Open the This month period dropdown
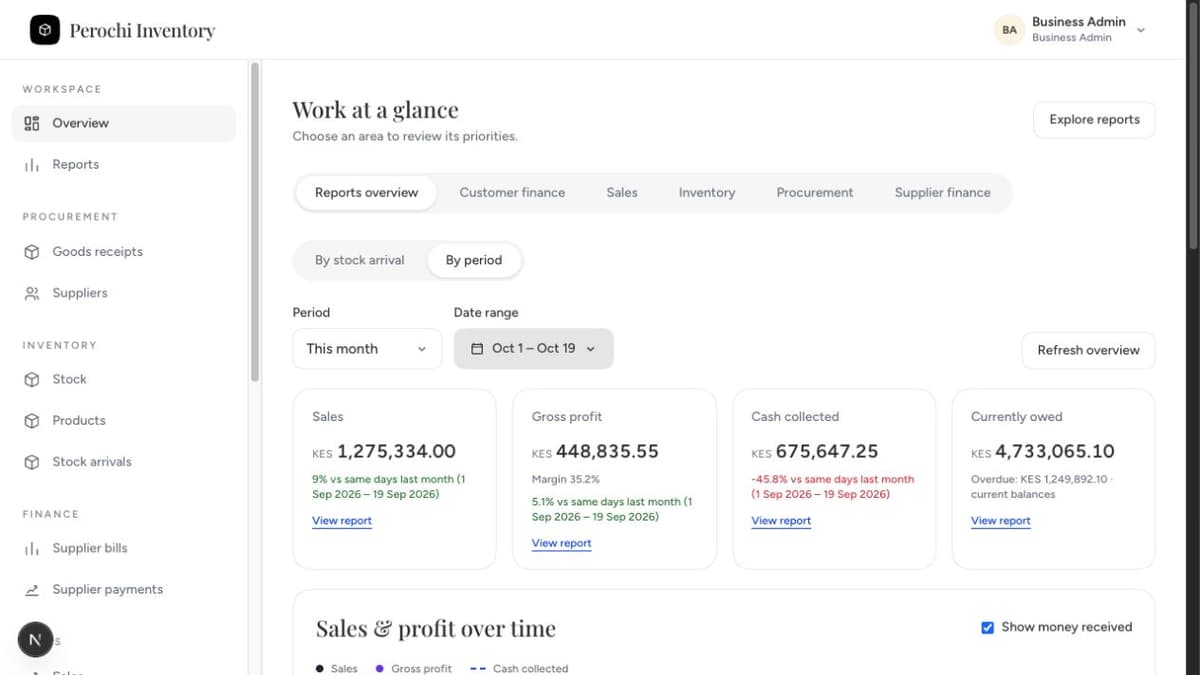Viewport: 1200px width, 675px height. 367,349
